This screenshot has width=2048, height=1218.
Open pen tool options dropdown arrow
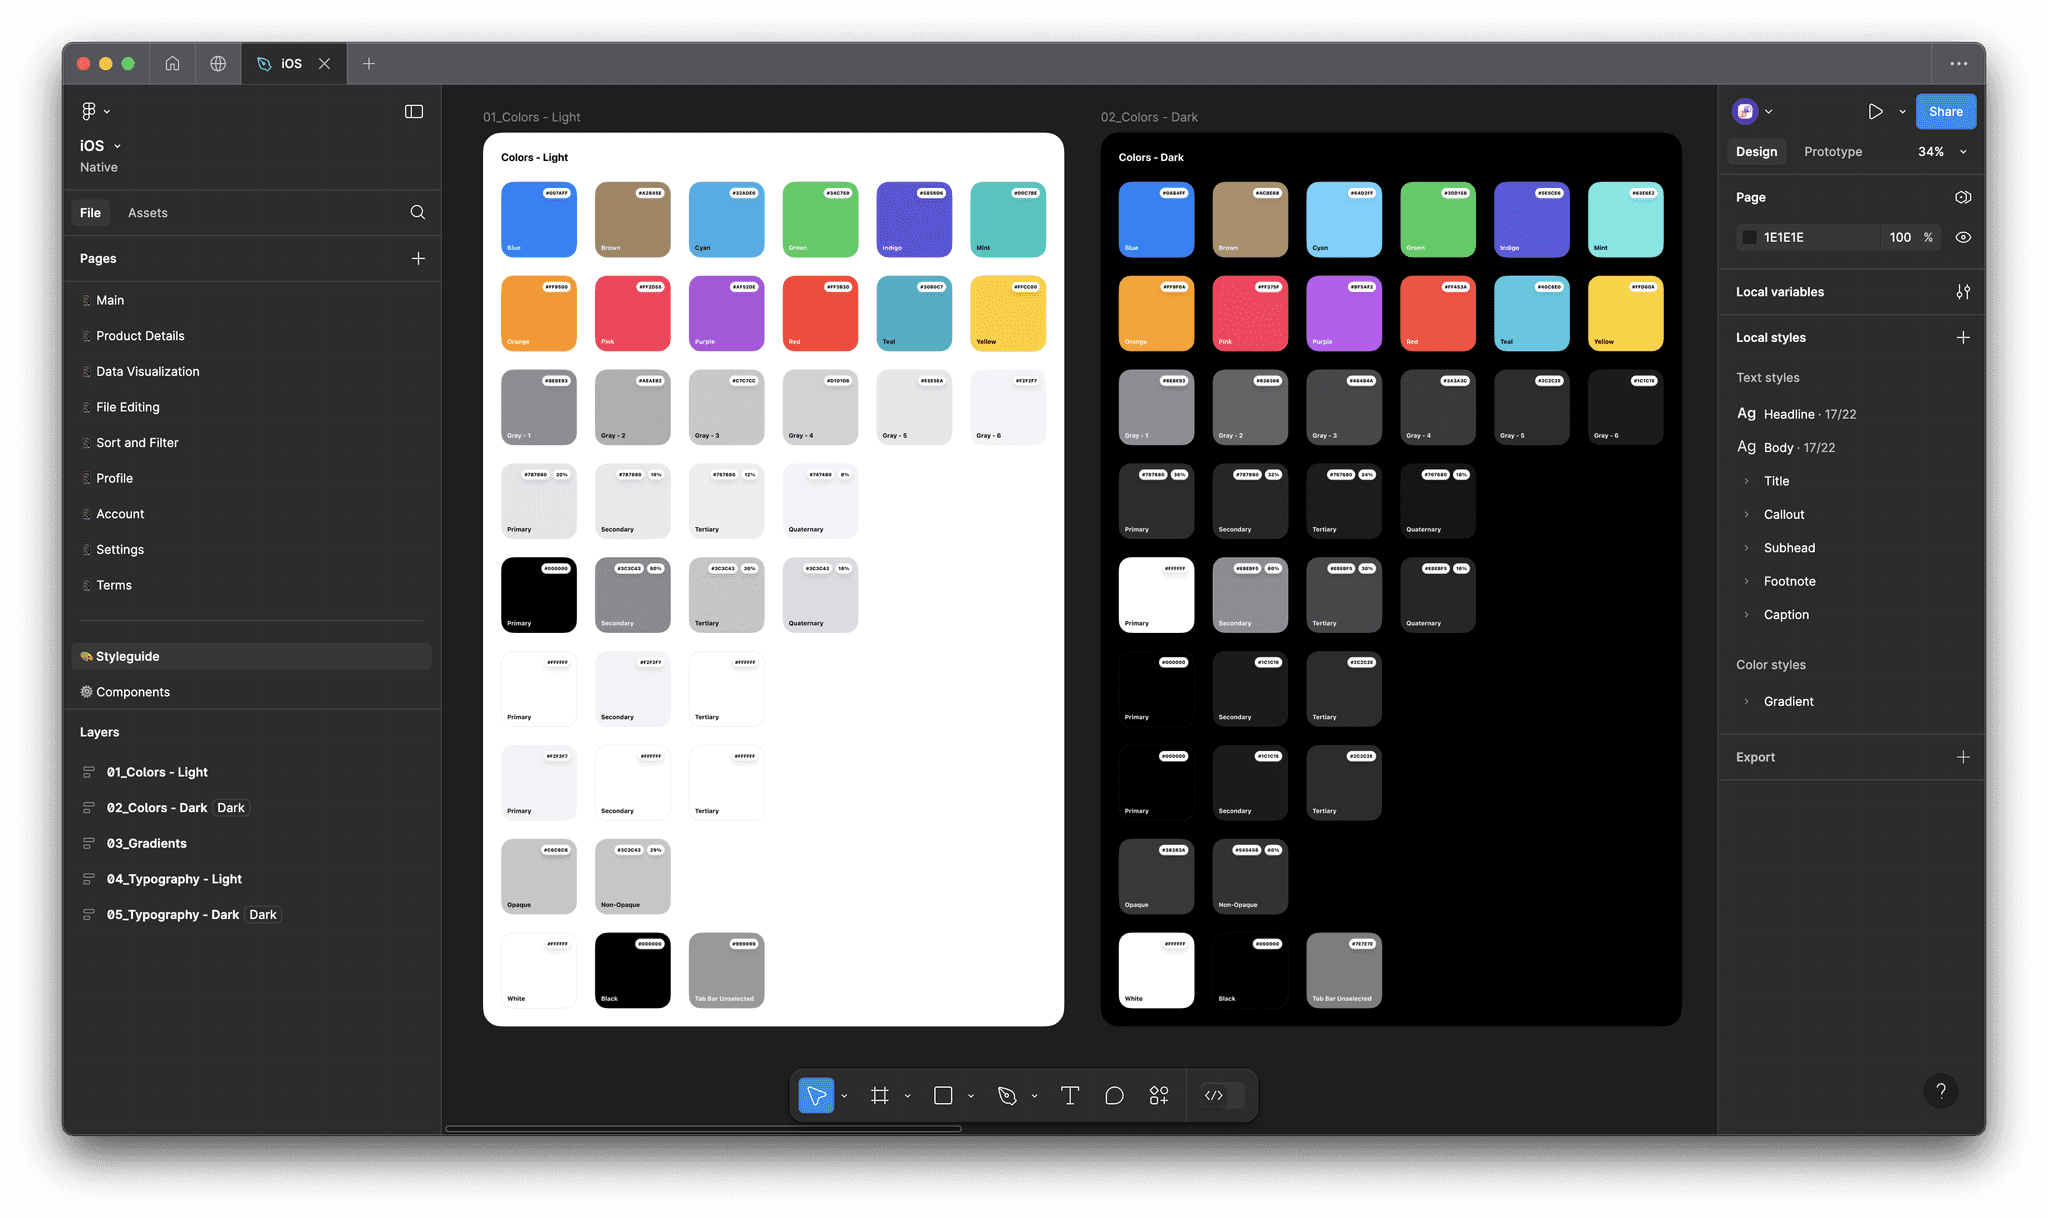[x=1034, y=1096]
